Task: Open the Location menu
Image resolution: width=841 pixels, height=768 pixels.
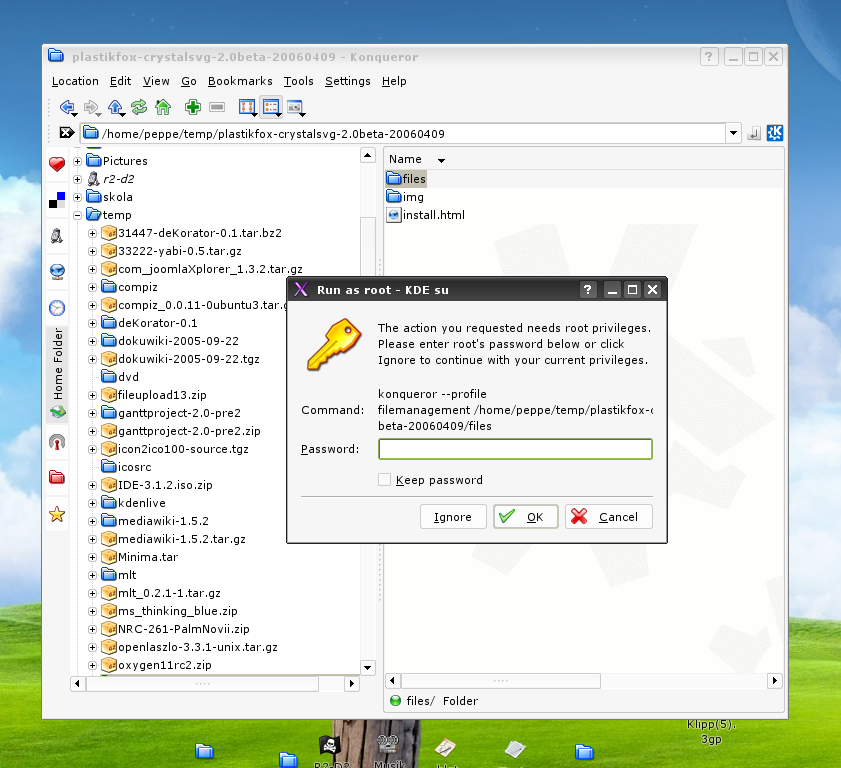Action: pyautogui.click(x=75, y=81)
